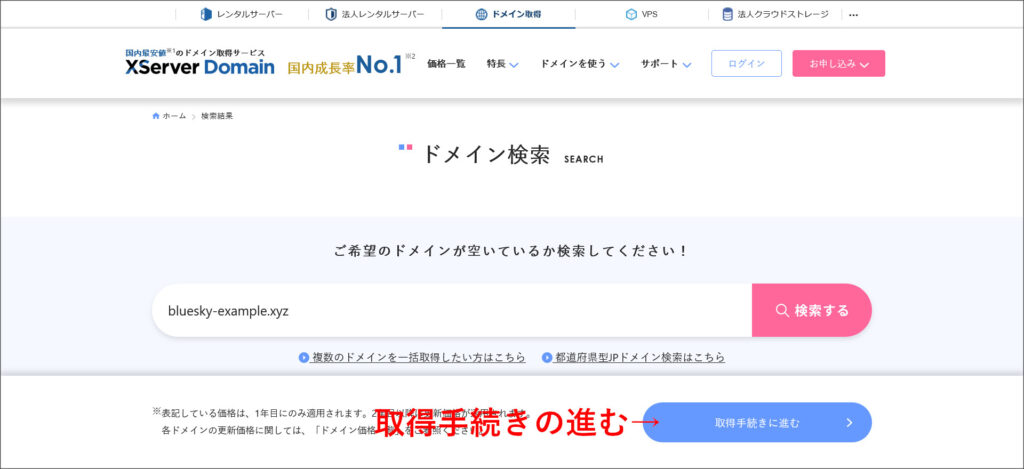Open the 法人クラウドストレージ tab
1024x469 pixels.
tap(775, 14)
